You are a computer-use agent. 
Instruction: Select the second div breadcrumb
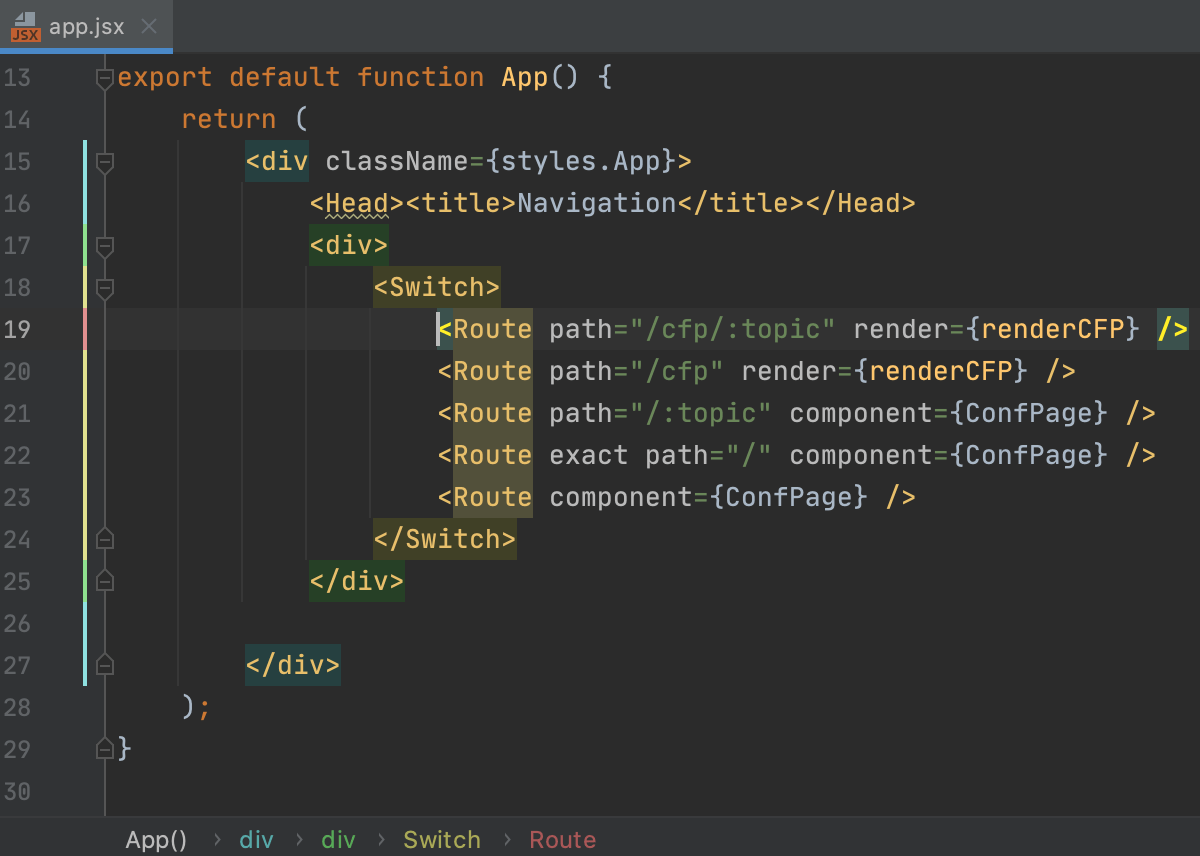338,840
